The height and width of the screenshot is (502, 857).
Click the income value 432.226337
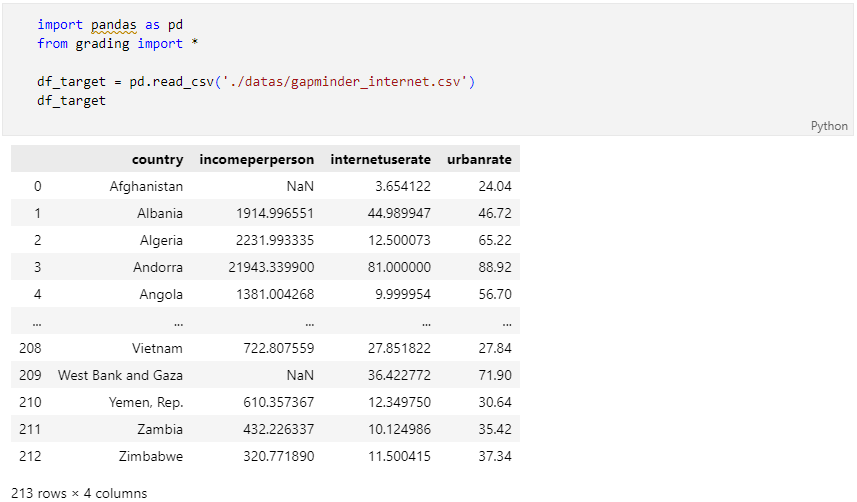point(279,429)
